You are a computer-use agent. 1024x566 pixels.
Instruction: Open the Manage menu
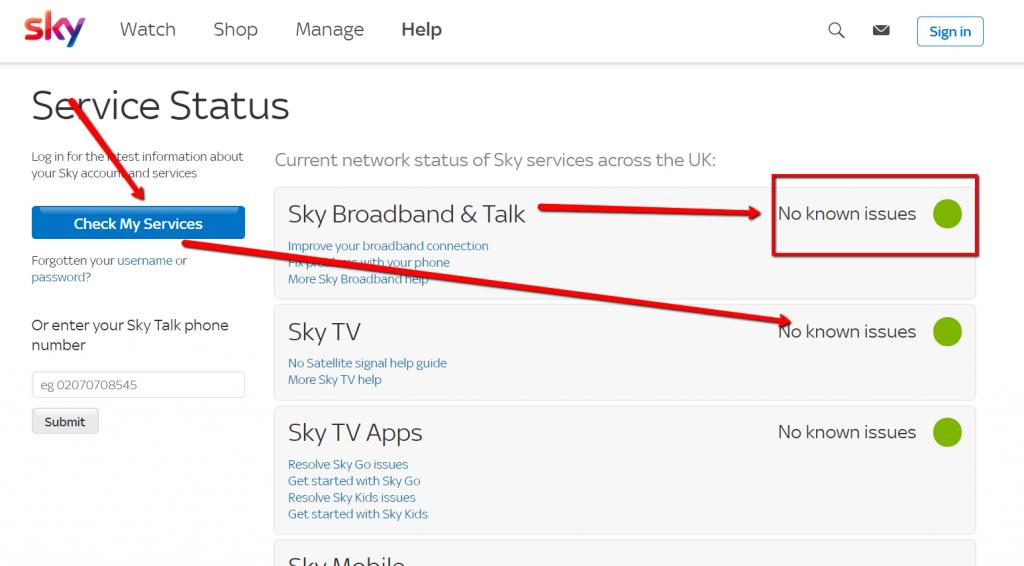click(330, 29)
